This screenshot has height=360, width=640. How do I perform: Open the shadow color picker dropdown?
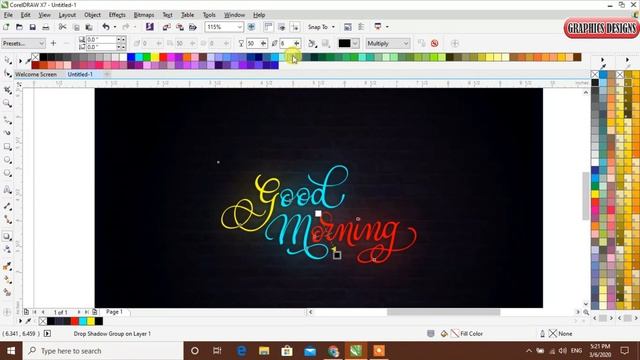click(x=355, y=43)
